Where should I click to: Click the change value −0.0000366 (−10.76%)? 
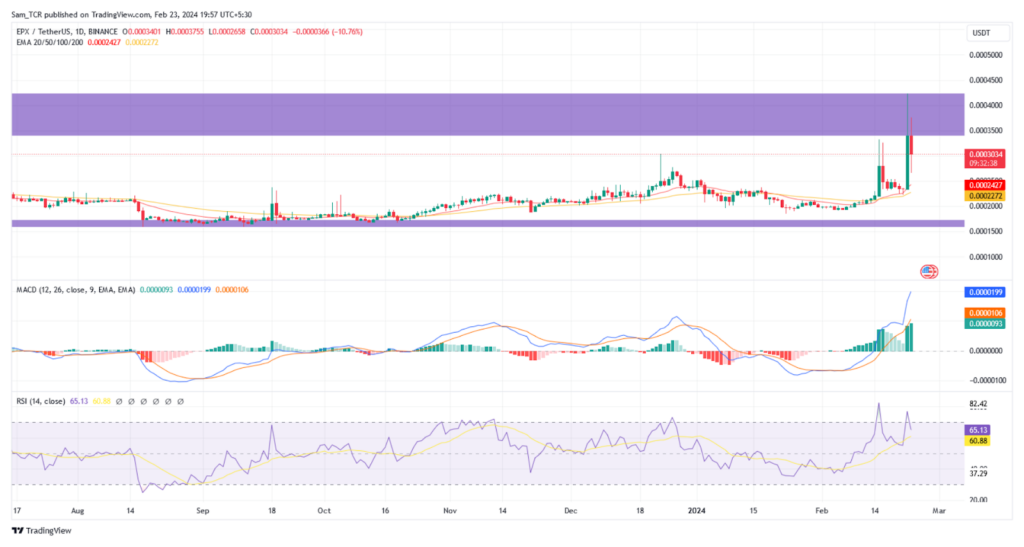[327, 31]
